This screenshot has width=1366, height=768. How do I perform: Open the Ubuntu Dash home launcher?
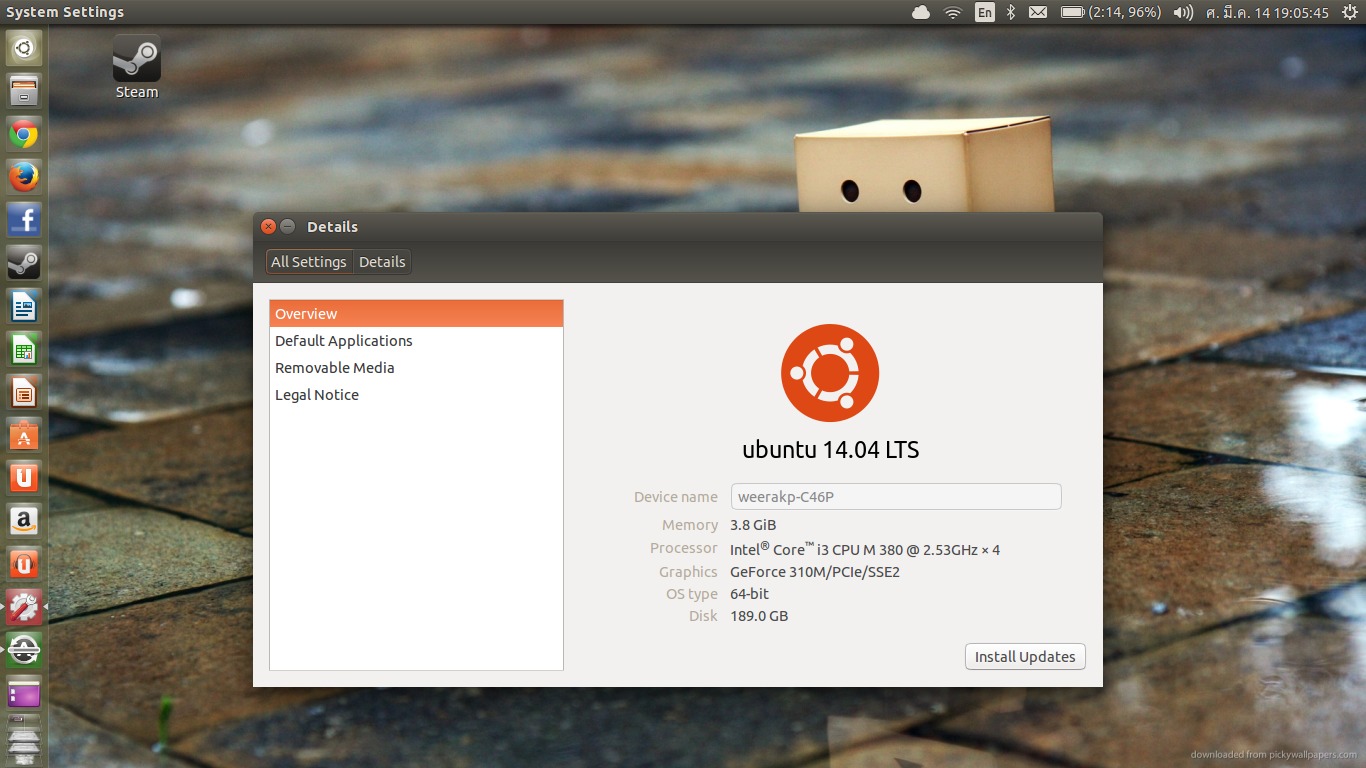pyautogui.click(x=24, y=47)
